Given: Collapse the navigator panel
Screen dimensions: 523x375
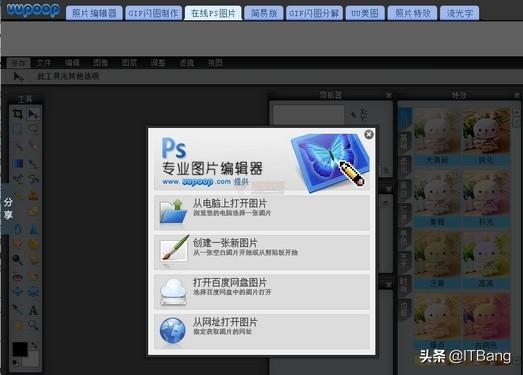Looking at the screenshot, I should pyautogui.click(x=389, y=95).
